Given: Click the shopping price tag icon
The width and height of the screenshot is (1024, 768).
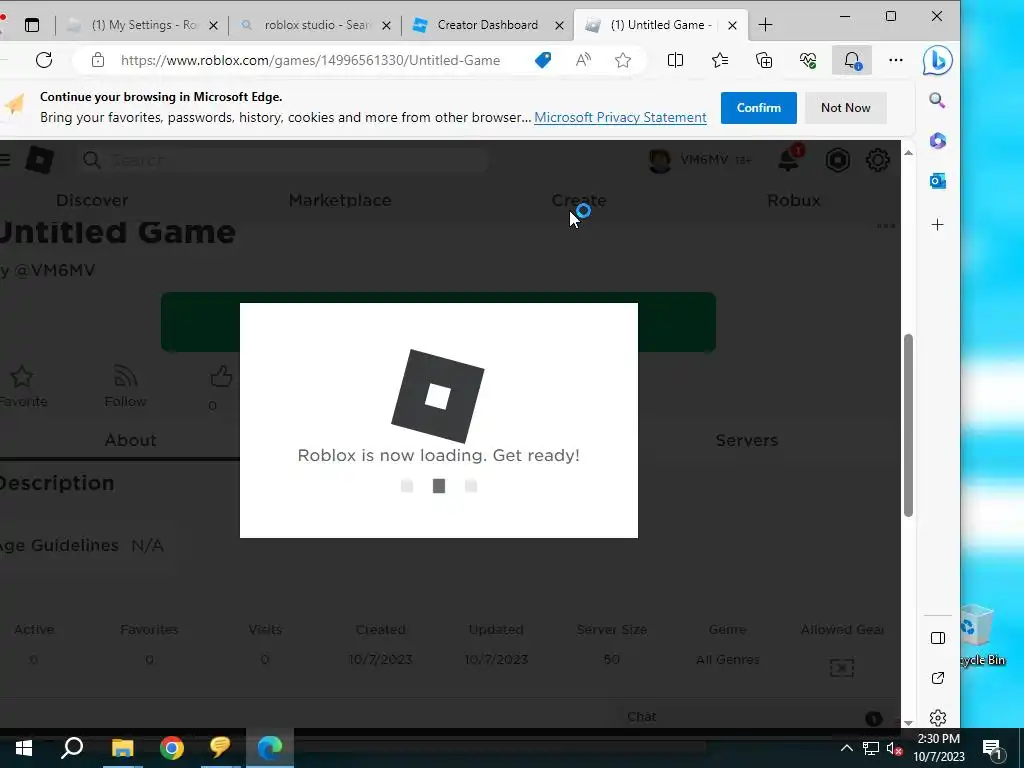Looking at the screenshot, I should coord(543,60).
